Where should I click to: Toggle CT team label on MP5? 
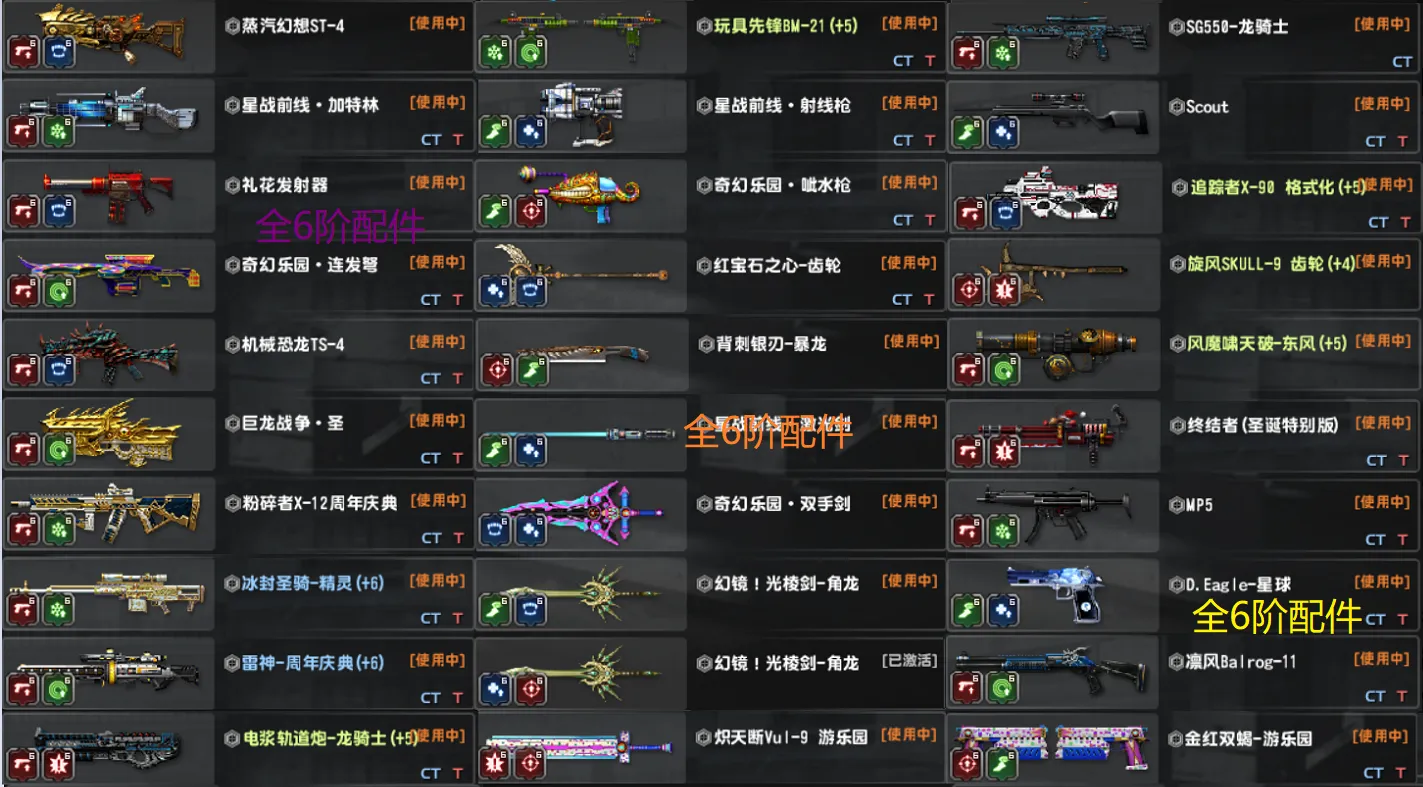[1376, 540]
